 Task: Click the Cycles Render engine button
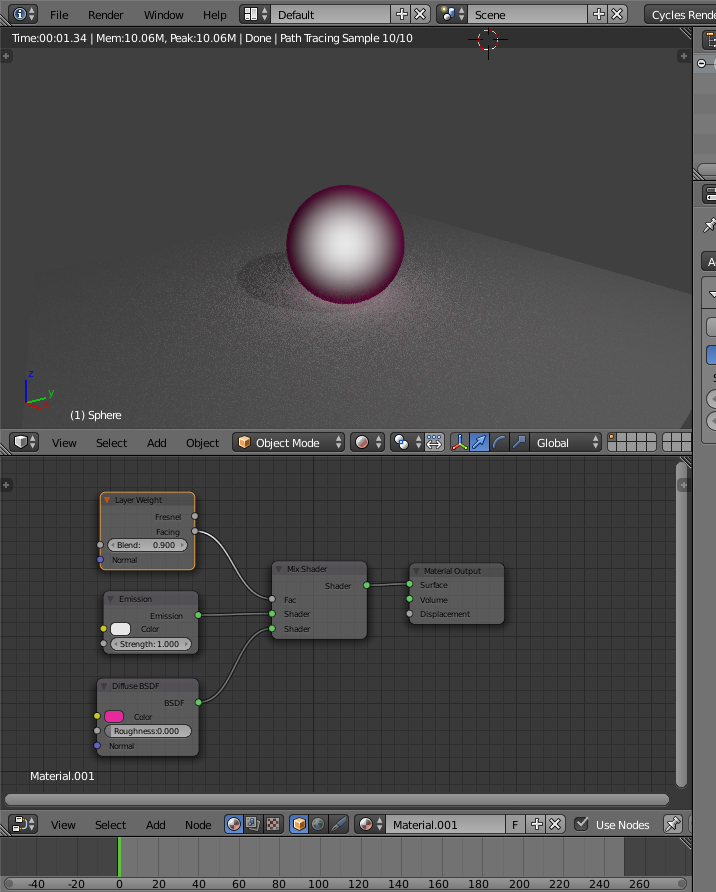[680, 15]
